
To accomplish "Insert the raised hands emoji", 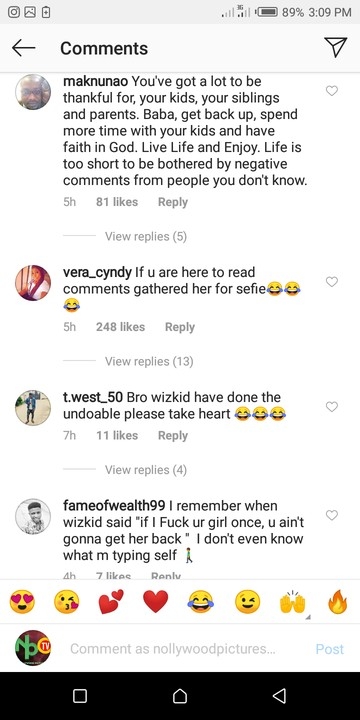I will pyautogui.click(x=292, y=602).
